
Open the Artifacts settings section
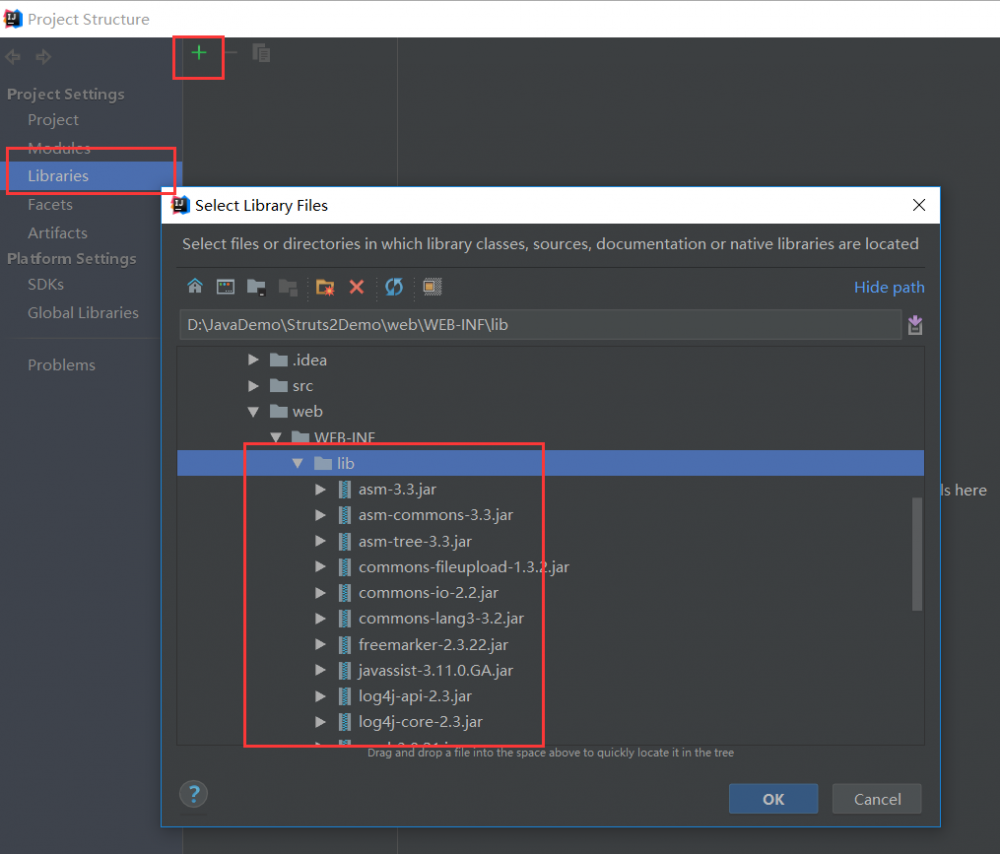[x=57, y=232]
